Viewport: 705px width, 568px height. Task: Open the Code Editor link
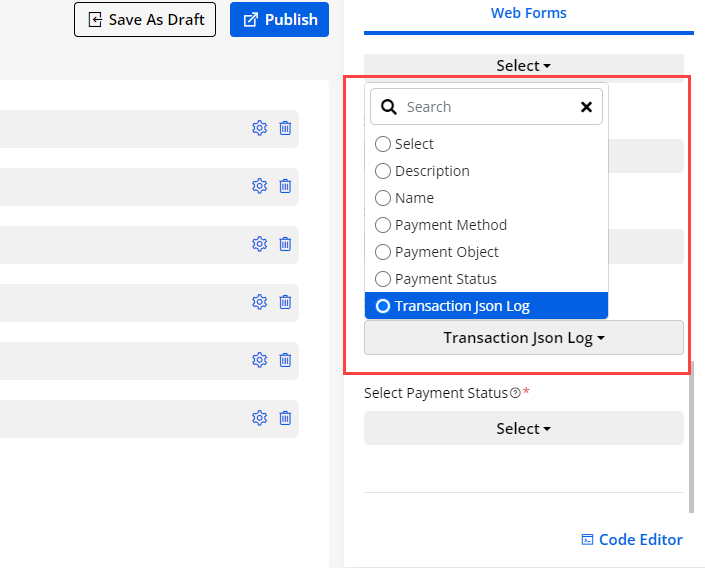pos(632,540)
